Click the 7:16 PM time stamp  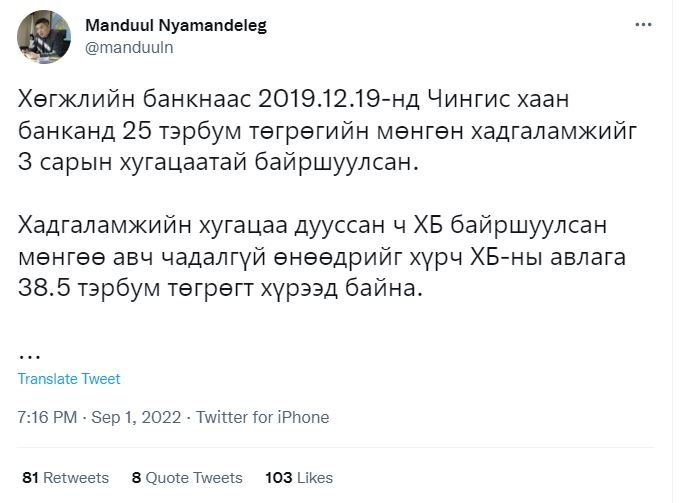[x=47, y=417]
